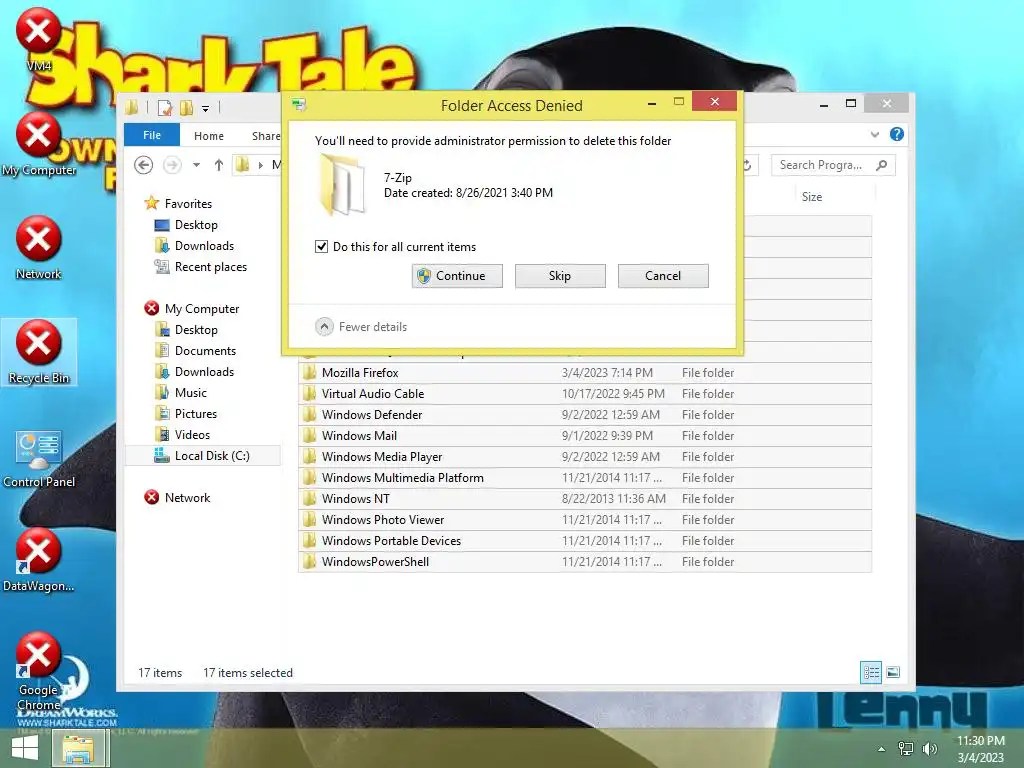
Task: Open Explorer Help question mark icon
Action: [x=897, y=134]
